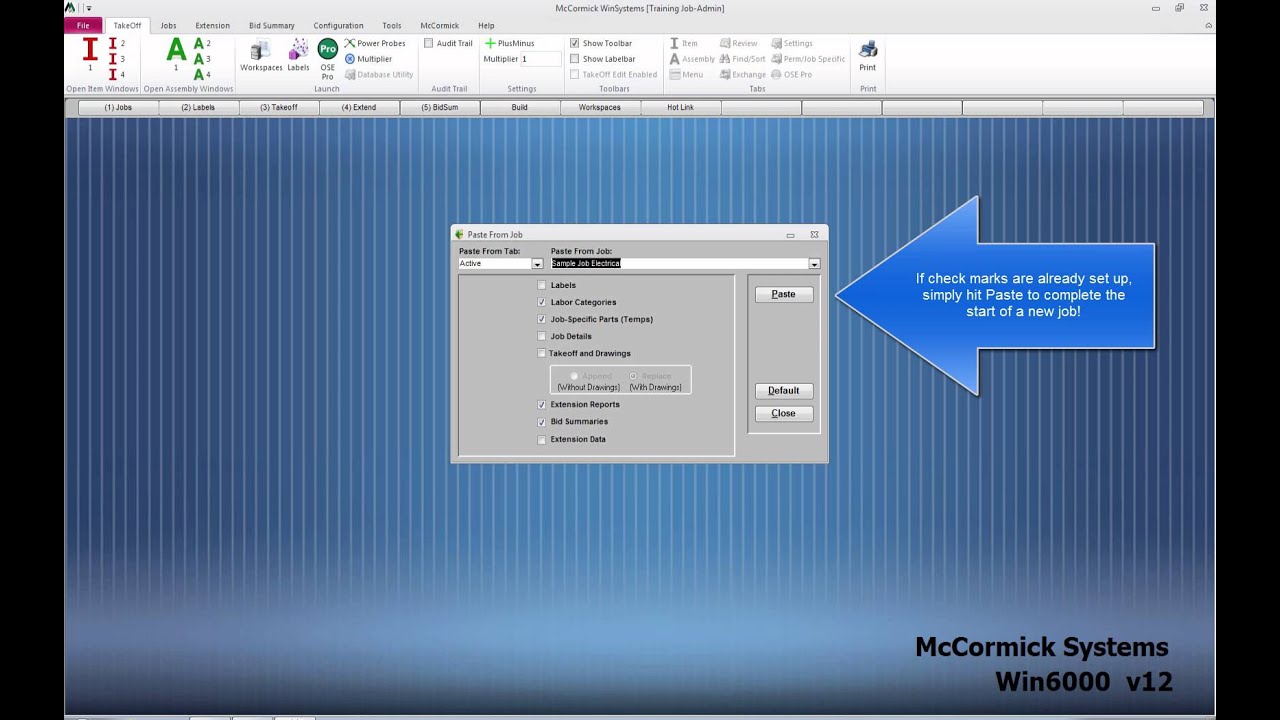Uncheck Extension Reports checkbox
This screenshot has width=1280, height=720.
[542, 404]
